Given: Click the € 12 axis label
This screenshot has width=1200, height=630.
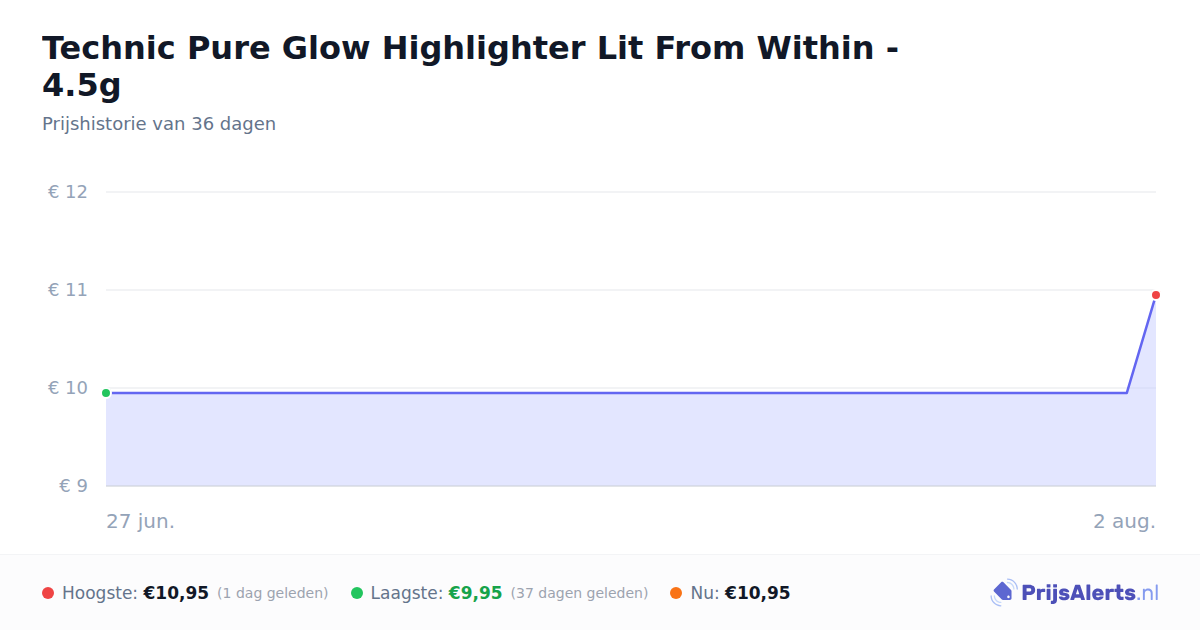Looking at the screenshot, I should pos(68,192).
